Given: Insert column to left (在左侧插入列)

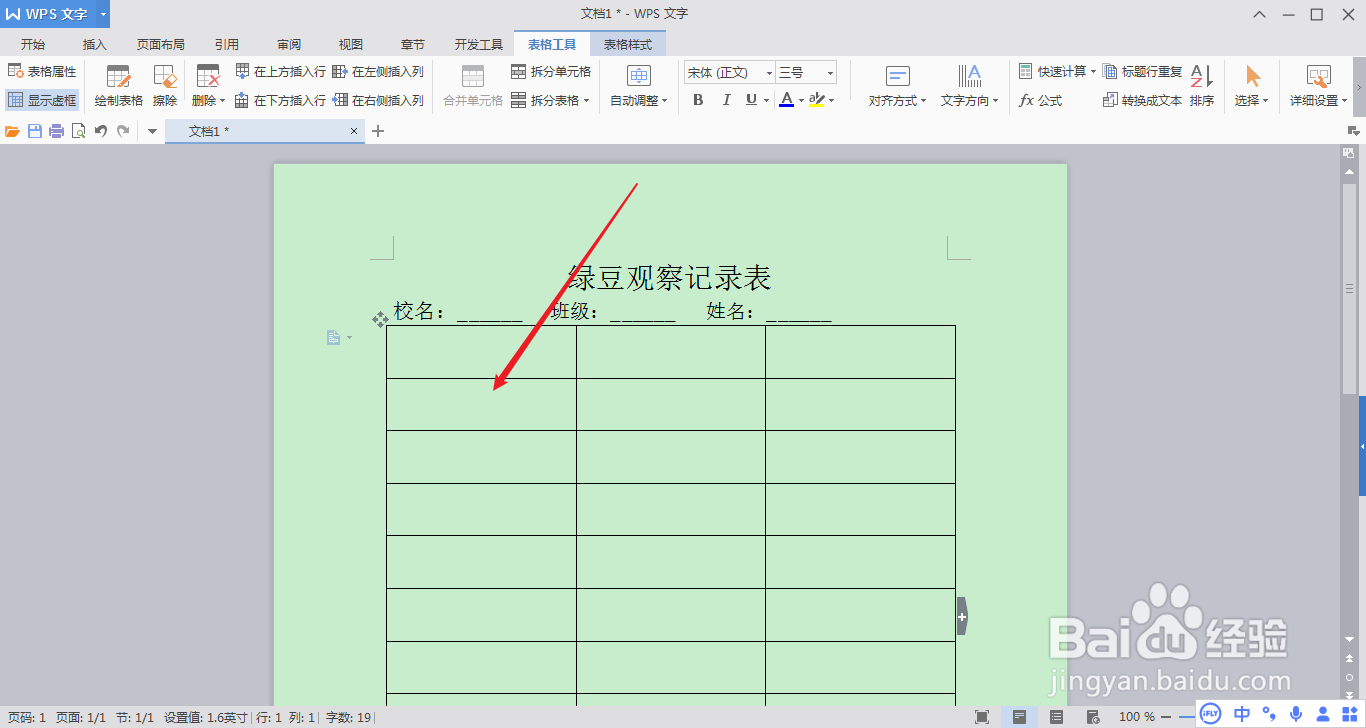Looking at the screenshot, I should pos(378,72).
